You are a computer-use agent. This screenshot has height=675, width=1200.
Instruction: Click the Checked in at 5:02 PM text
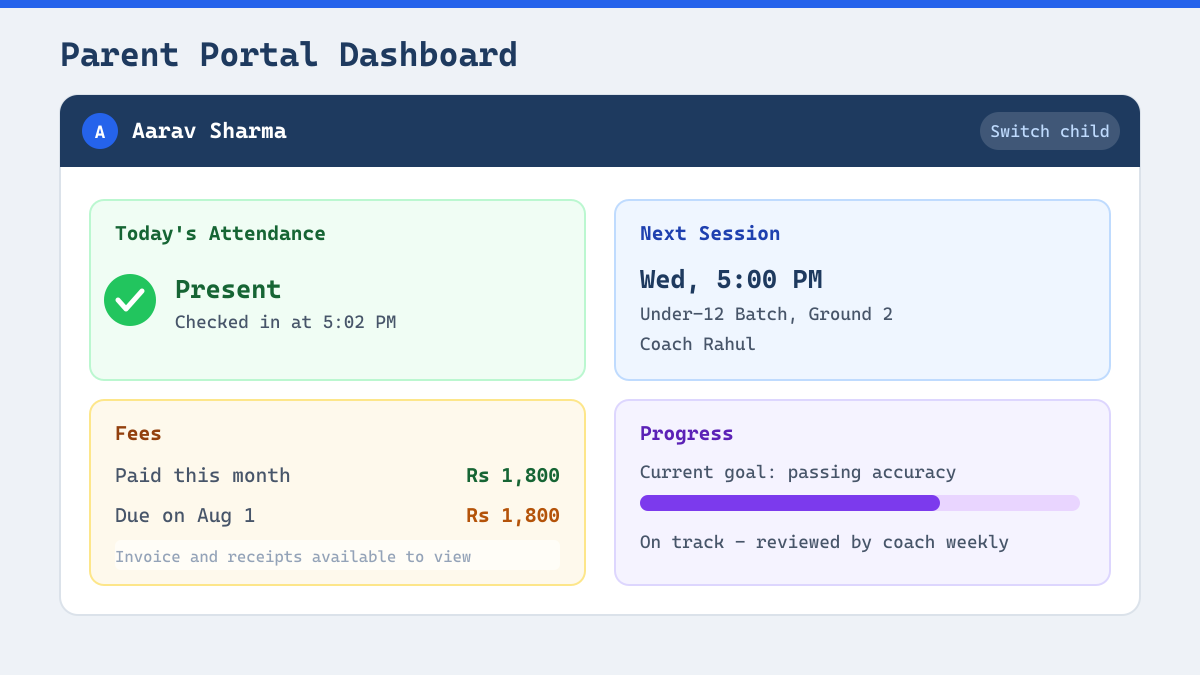coord(285,322)
